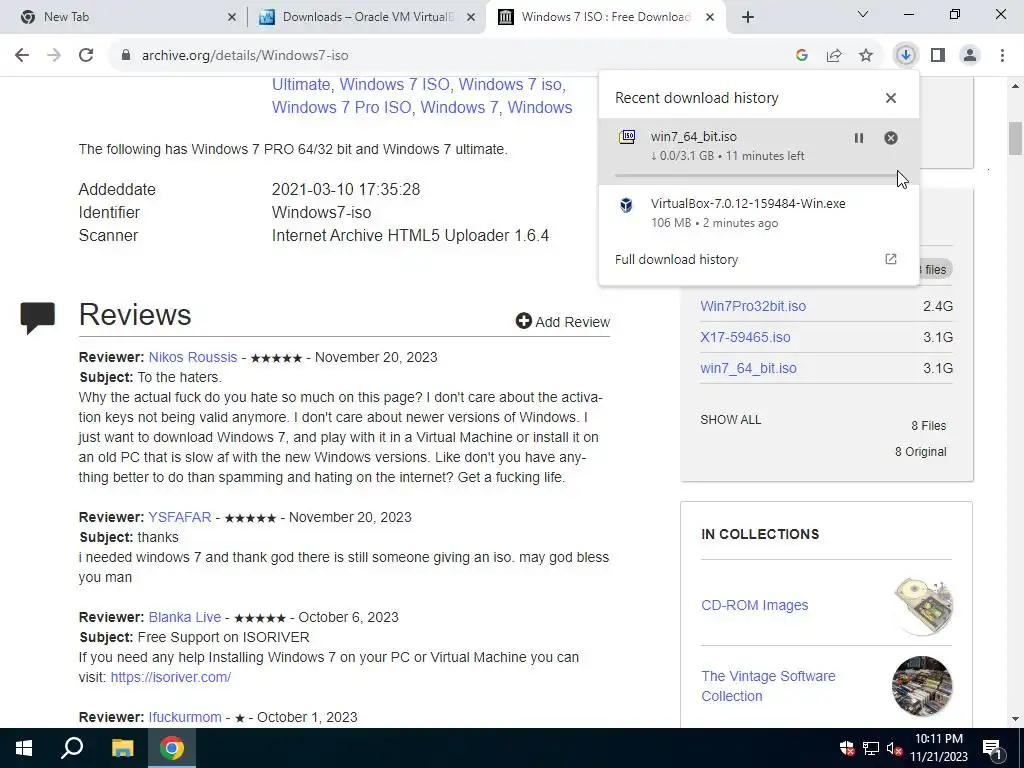This screenshot has height=768, width=1024.
Task: Go back to the previous page
Action: pos(22,56)
